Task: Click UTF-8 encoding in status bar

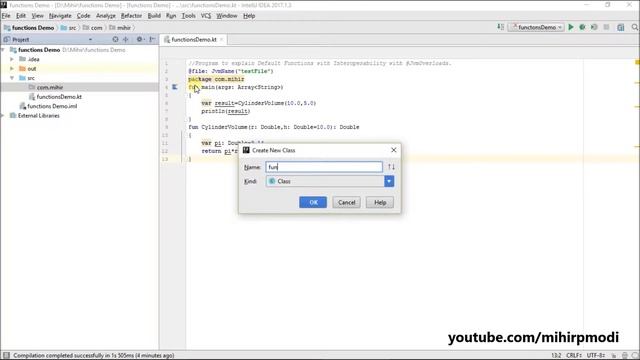Action: tap(596, 356)
